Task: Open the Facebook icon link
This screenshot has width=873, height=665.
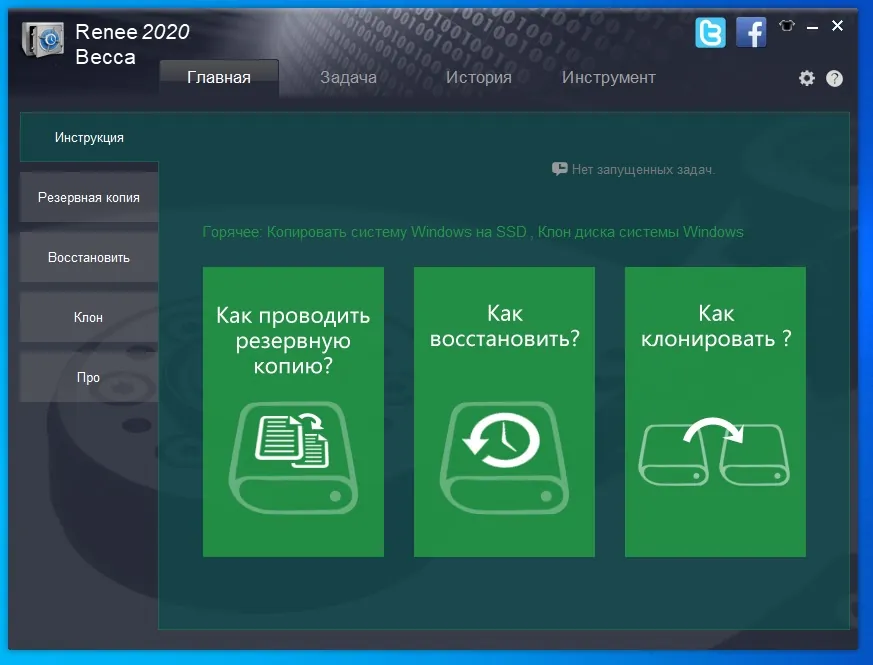Action: [751, 32]
